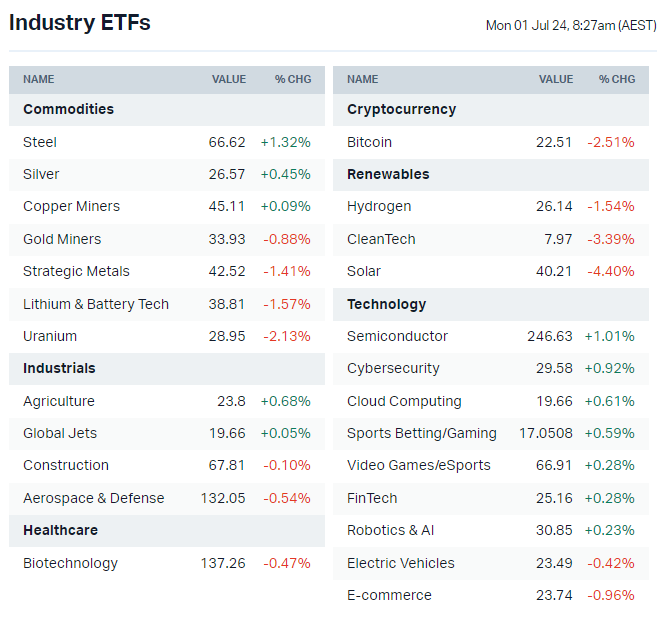This screenshot has height=621, width=667.
Task: Select the Biotechnology ETF row
Action: click(x=70, y=563)
